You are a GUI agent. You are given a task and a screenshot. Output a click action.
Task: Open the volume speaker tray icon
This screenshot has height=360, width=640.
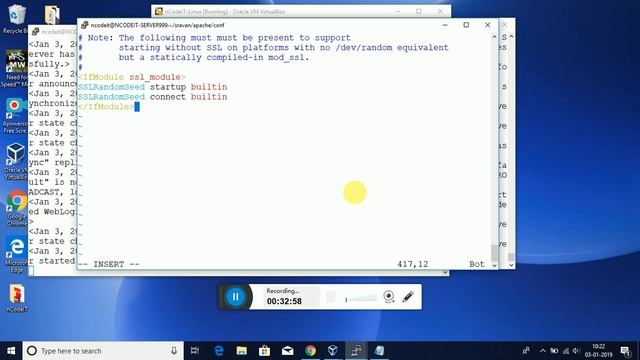pos(576,351)
